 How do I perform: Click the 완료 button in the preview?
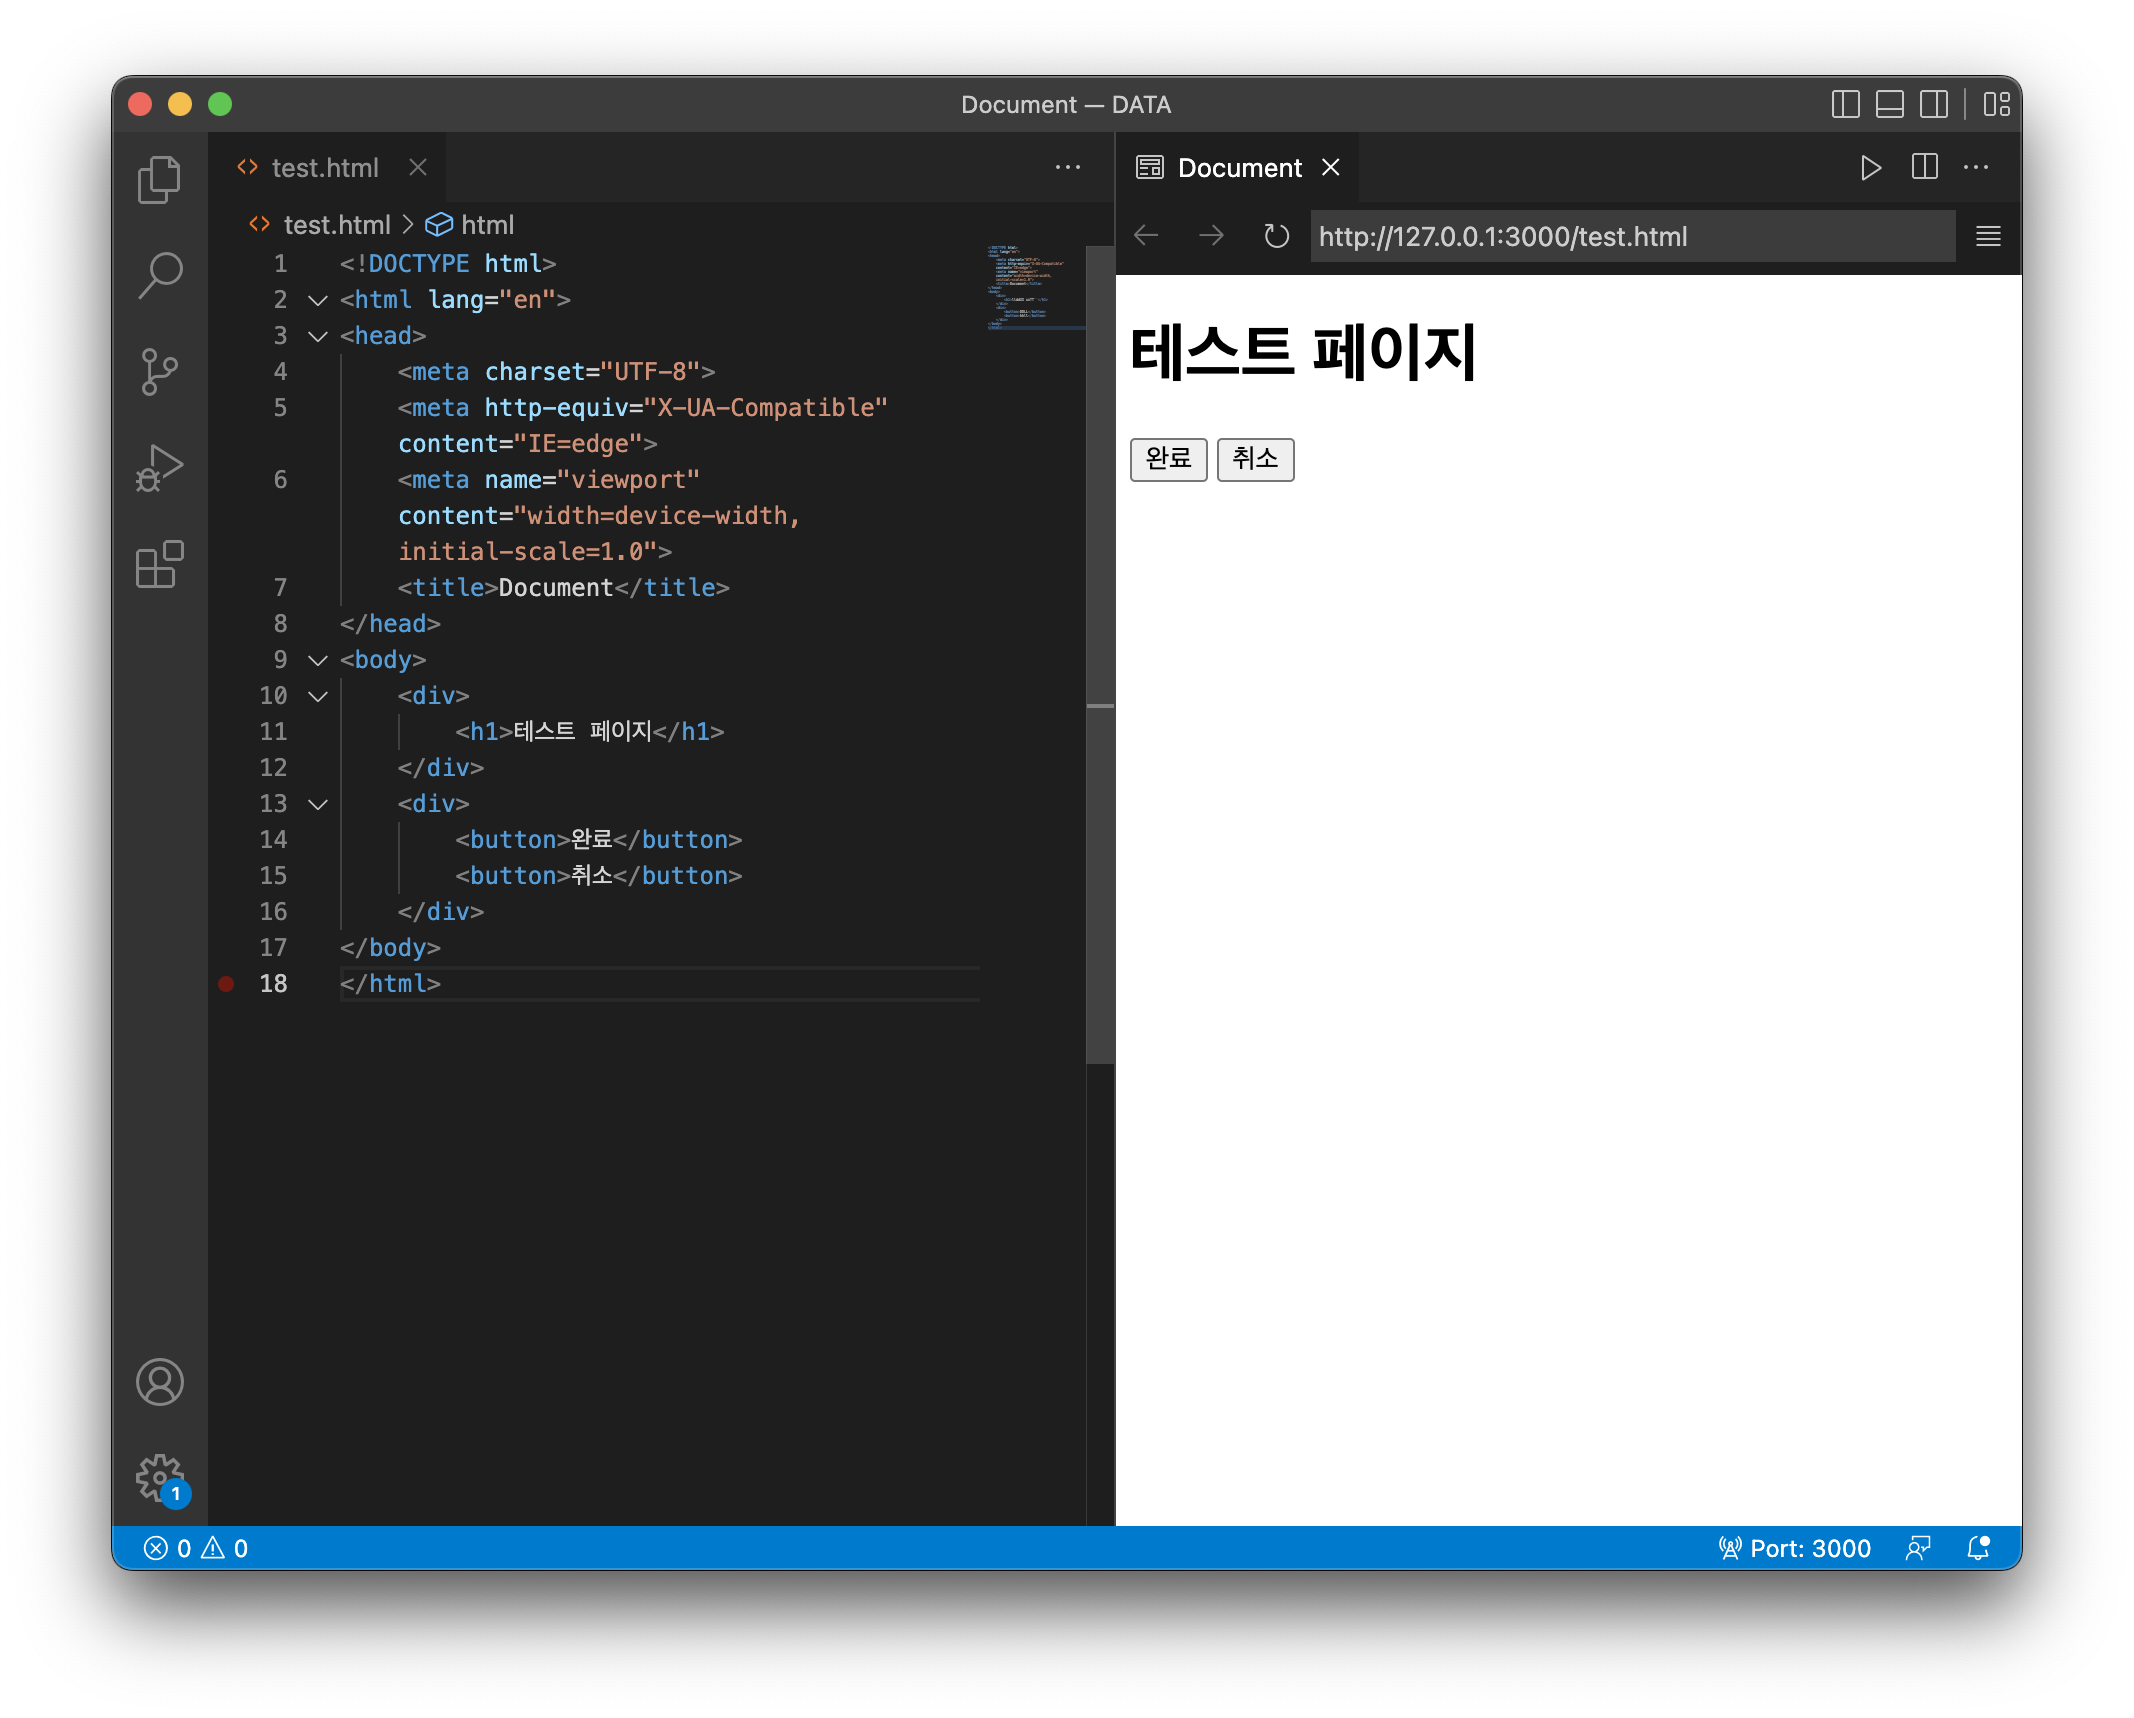click(x=1168, y=459)
